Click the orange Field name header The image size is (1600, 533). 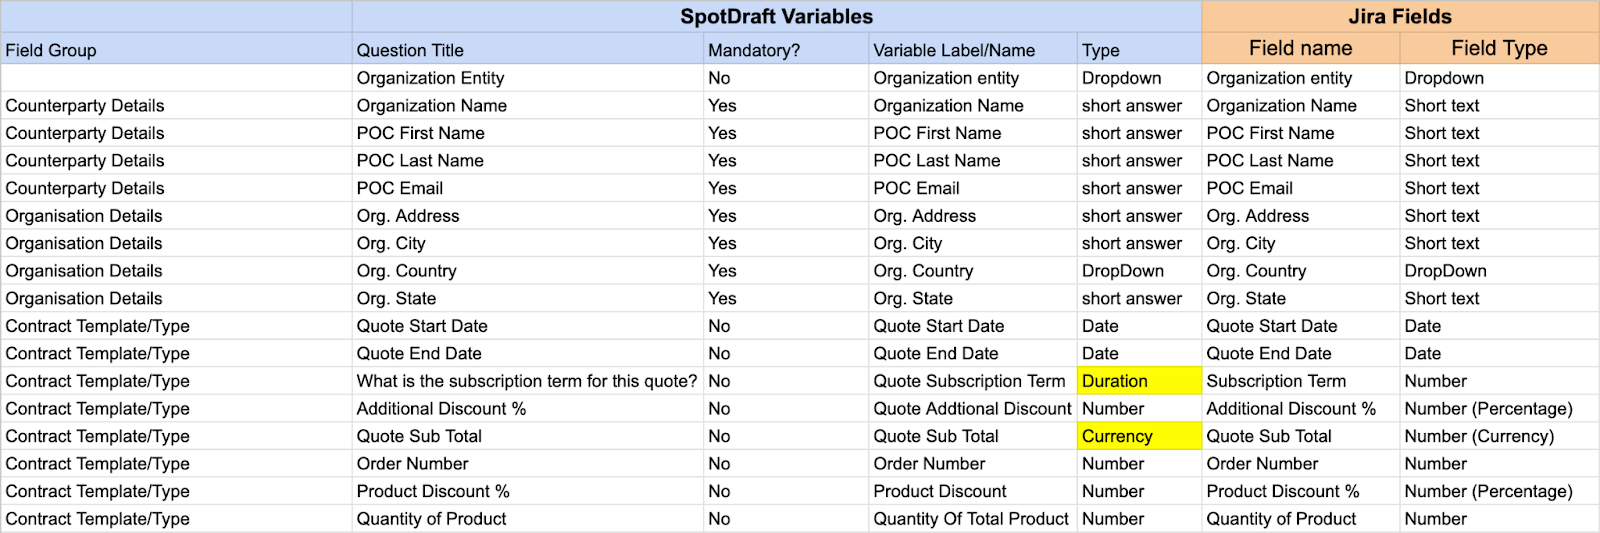(x=1300, y=48)
